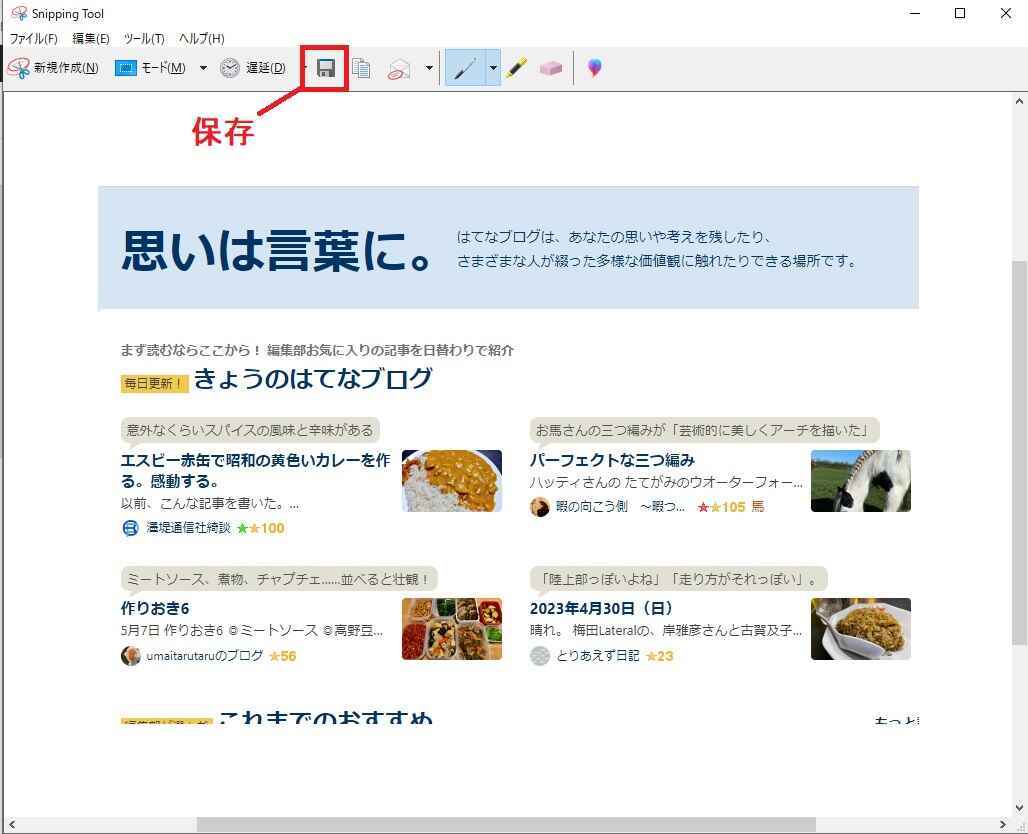Image resolution: width=1028 pixels, height=834 pixels.
Task: Click the ★23 star count
Action: tap(660, 656)
